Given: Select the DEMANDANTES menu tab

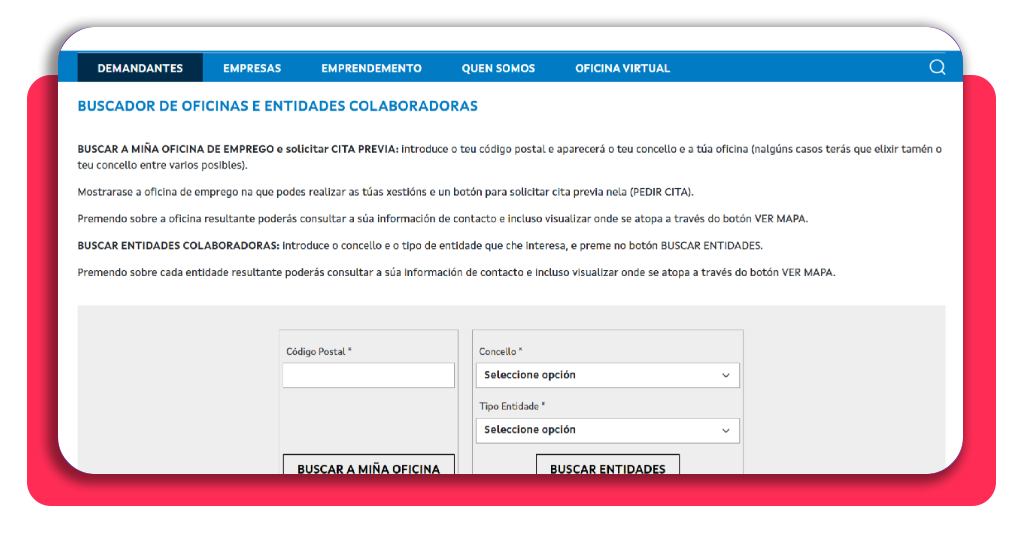Looking at the screenshot, I should pyautogui.click(x=140, y=68).
